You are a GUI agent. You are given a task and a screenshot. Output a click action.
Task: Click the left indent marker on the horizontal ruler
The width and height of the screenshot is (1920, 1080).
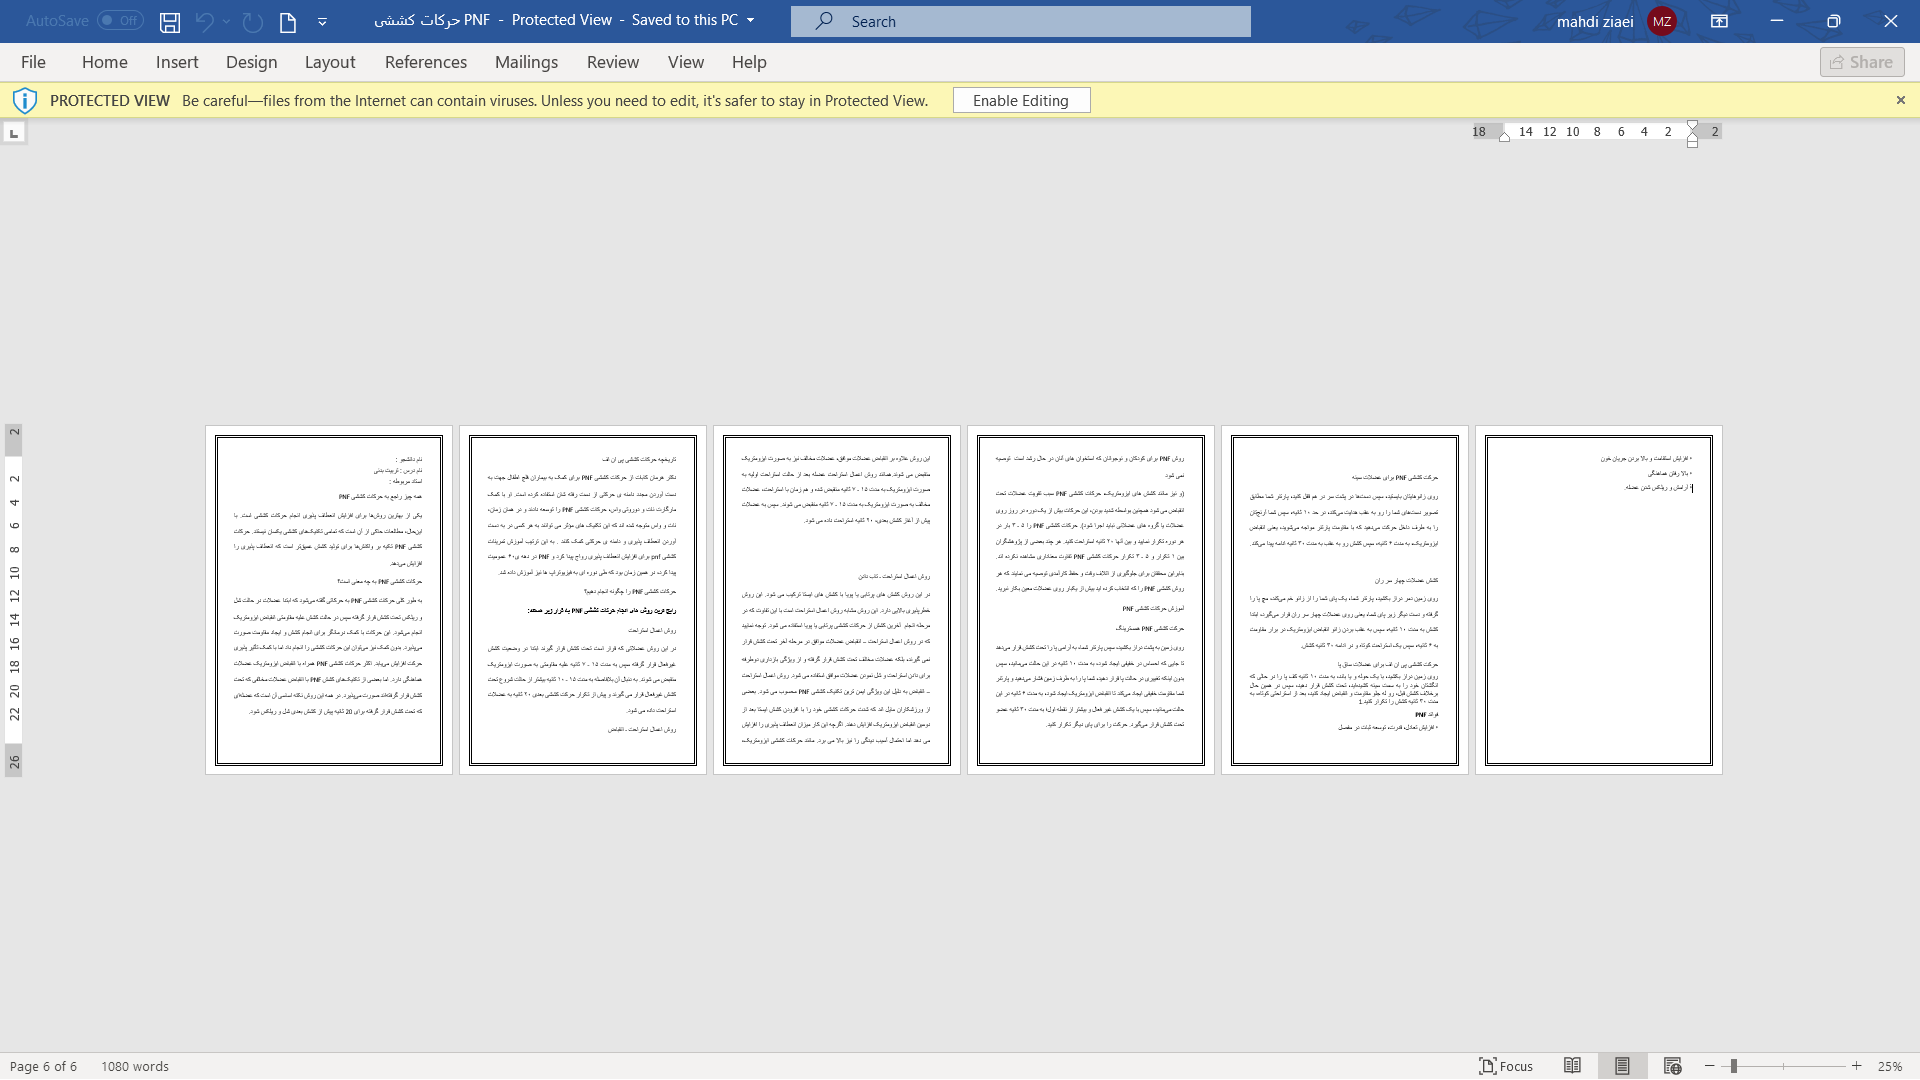point(1504,137)
